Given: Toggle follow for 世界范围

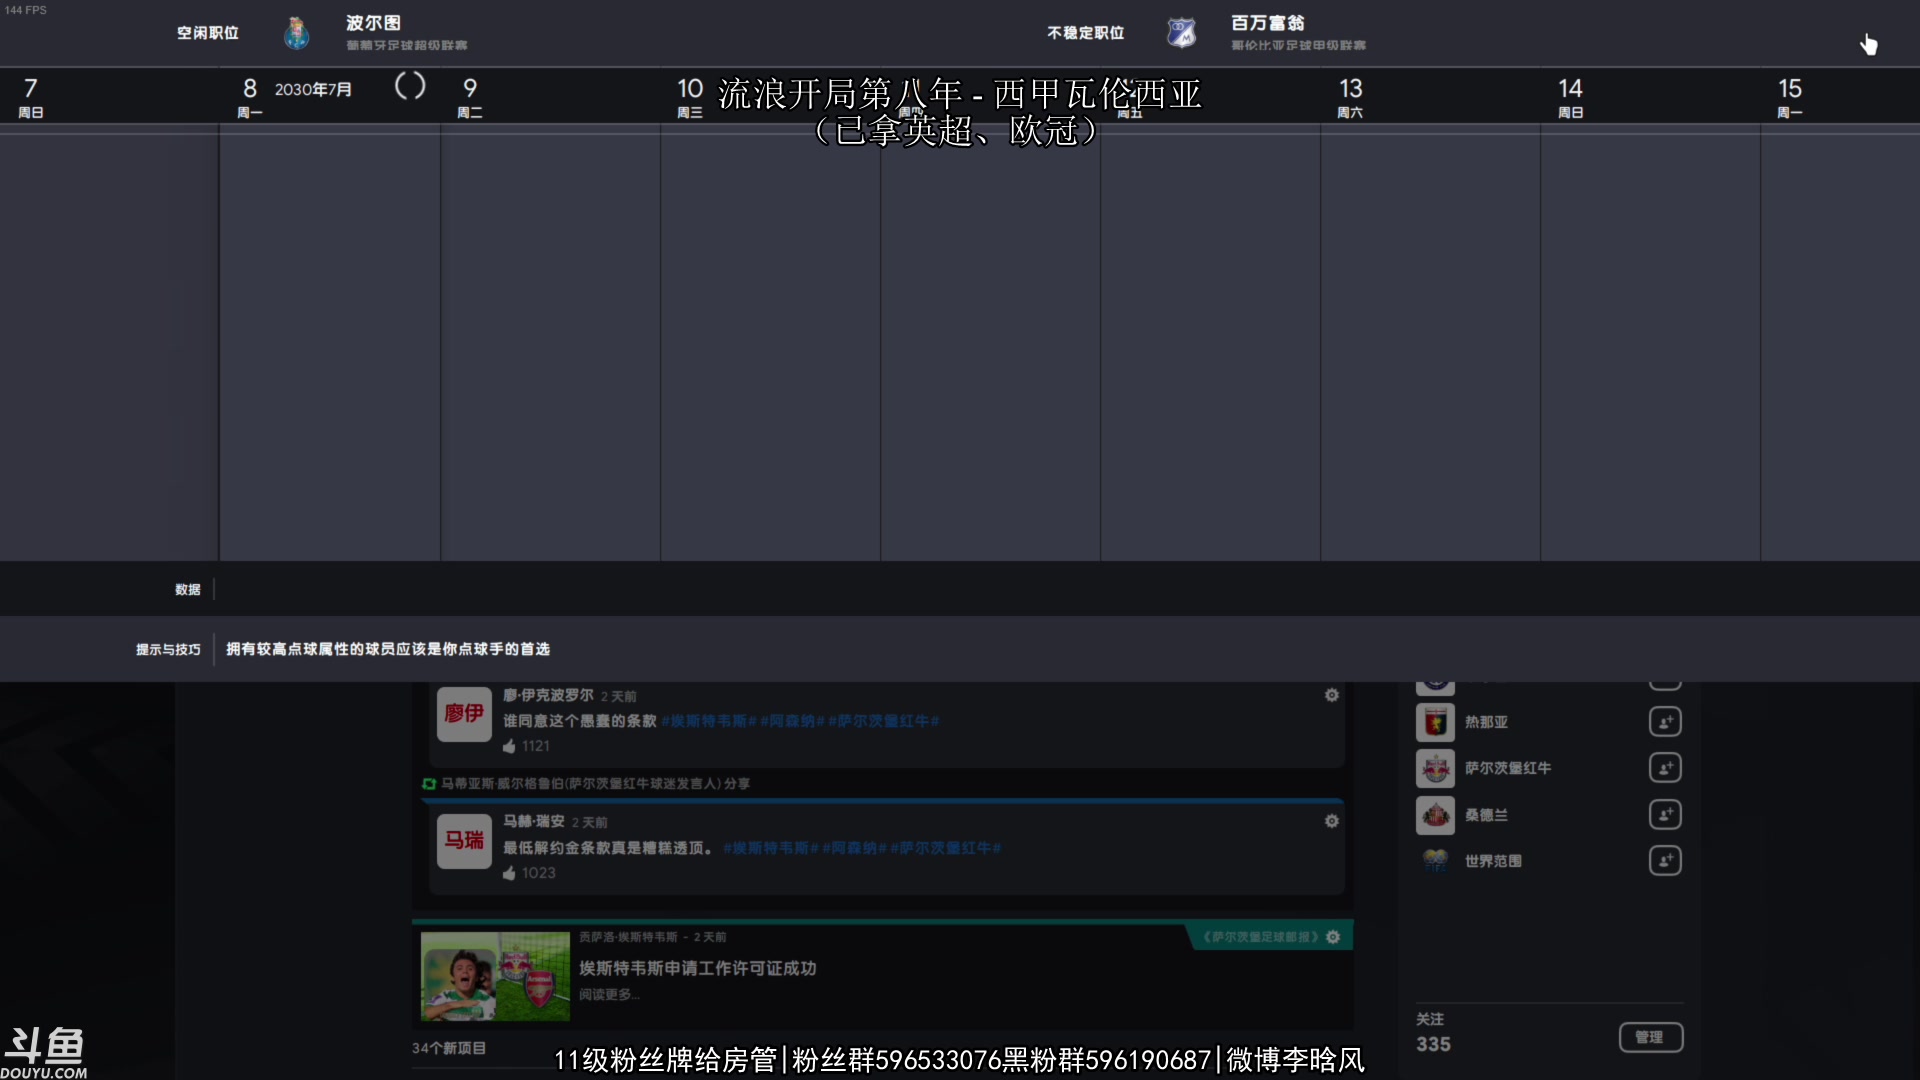Looking at the screenshot, I should tap(1665, 861).
